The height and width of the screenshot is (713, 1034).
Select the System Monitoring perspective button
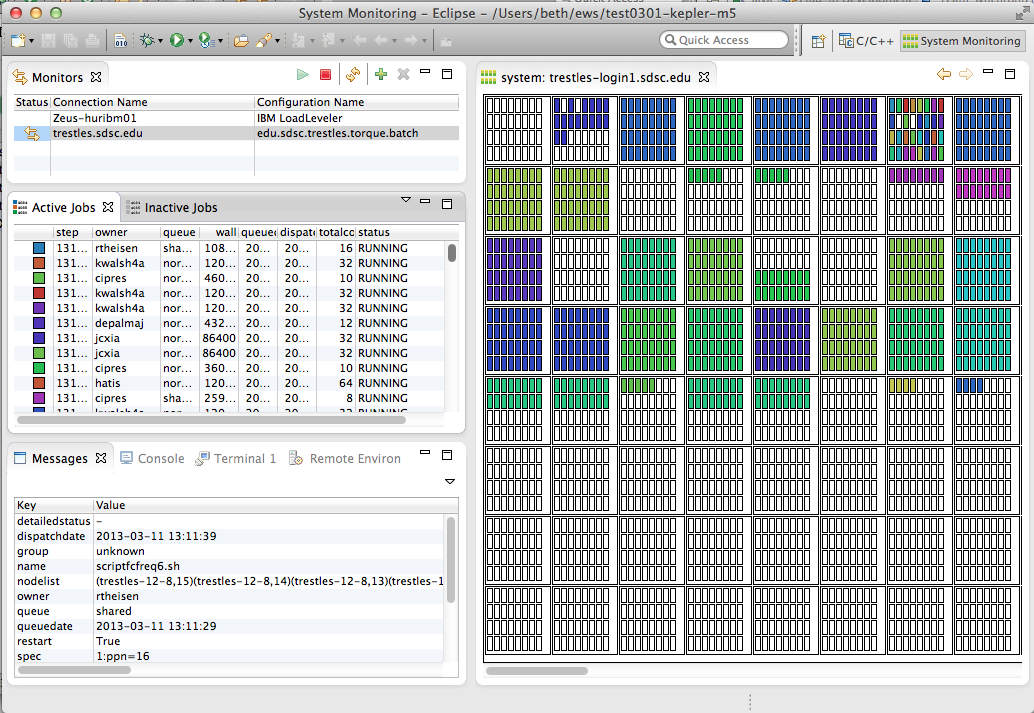coord(961,41)
